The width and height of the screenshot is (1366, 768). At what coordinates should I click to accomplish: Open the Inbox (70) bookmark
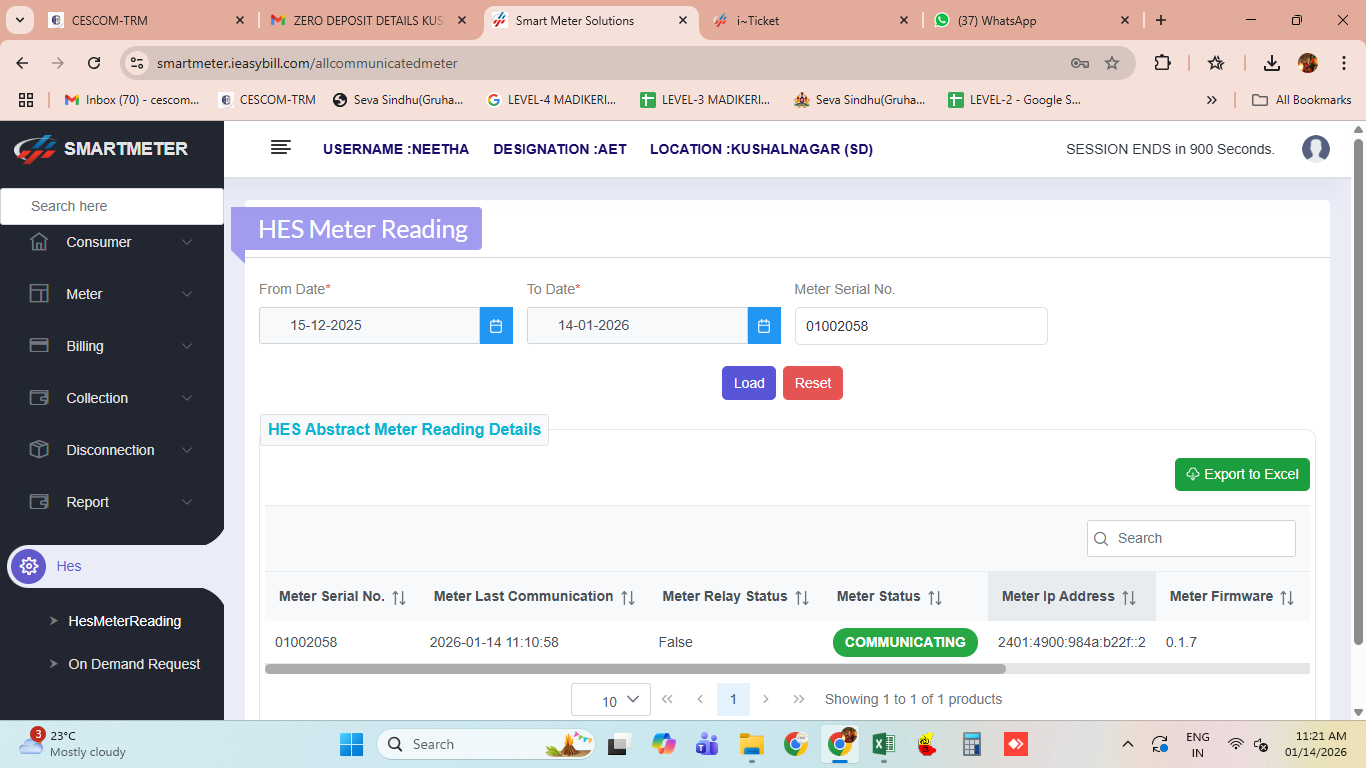coord(132,100)
